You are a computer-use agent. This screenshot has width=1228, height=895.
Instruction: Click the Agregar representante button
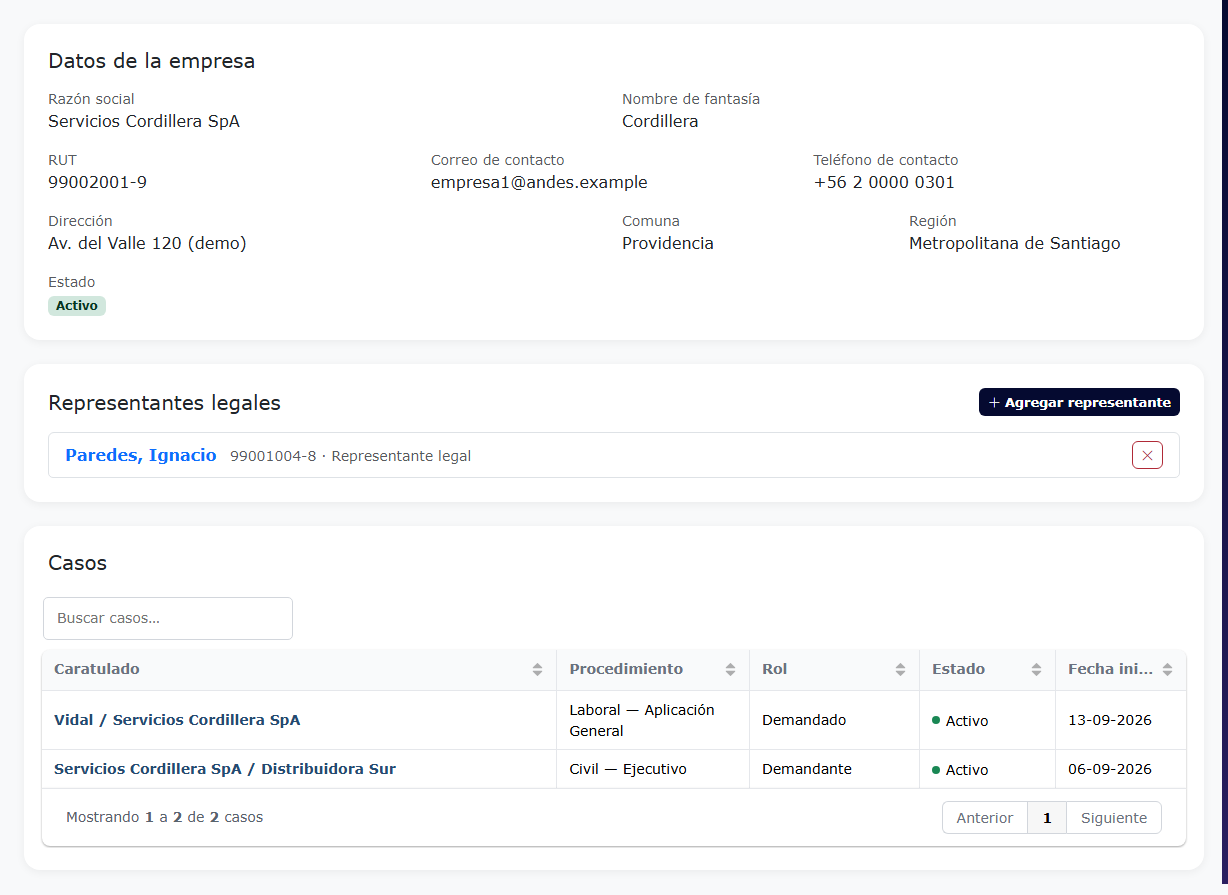point(1079,402)
